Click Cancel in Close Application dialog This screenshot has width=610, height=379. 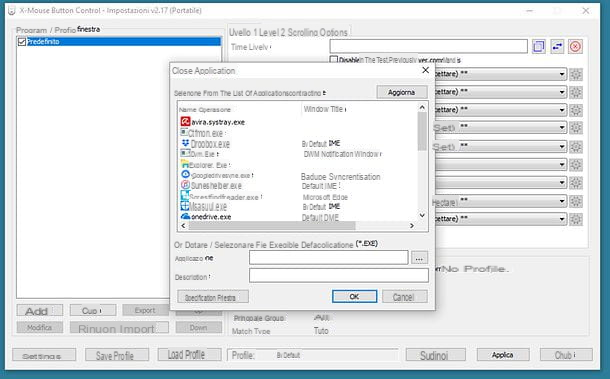[x=405, y=297]
